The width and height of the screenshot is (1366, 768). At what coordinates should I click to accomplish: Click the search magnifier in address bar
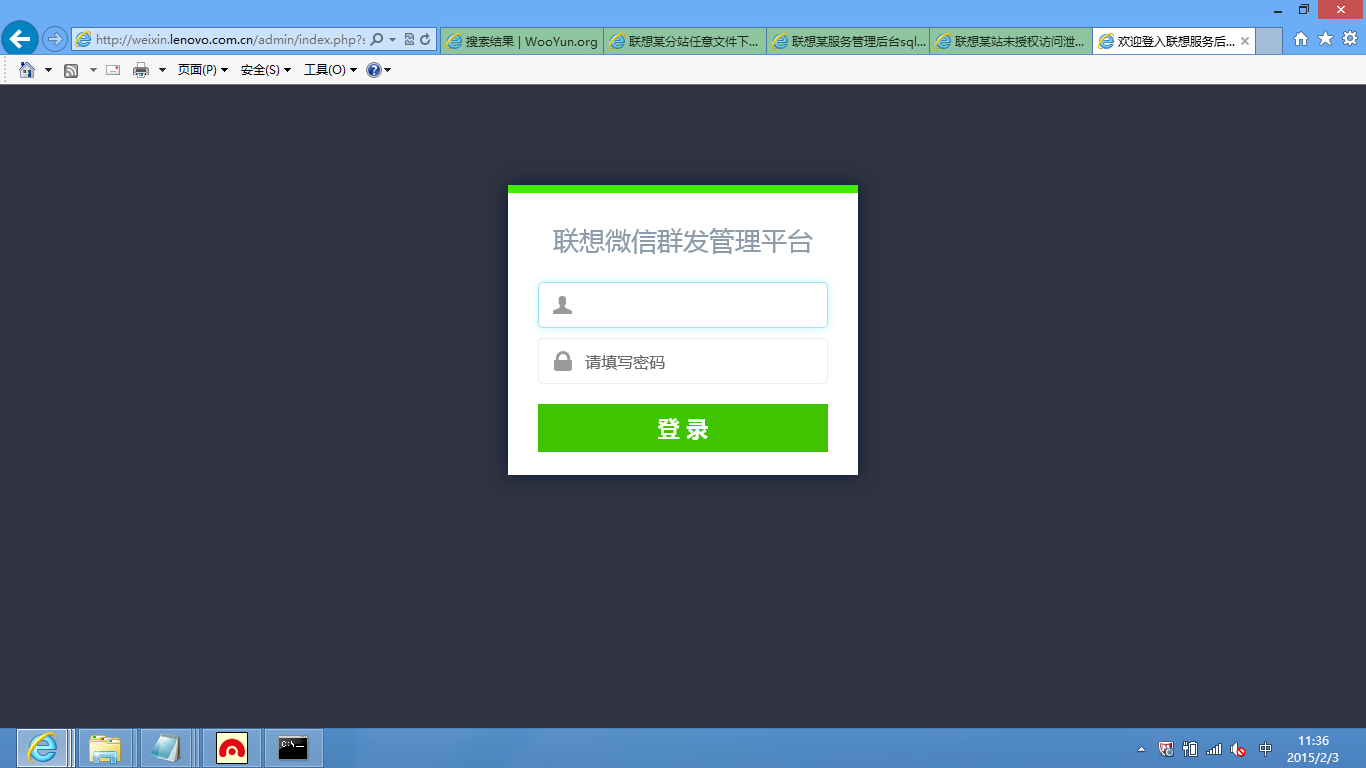(377, 40)
